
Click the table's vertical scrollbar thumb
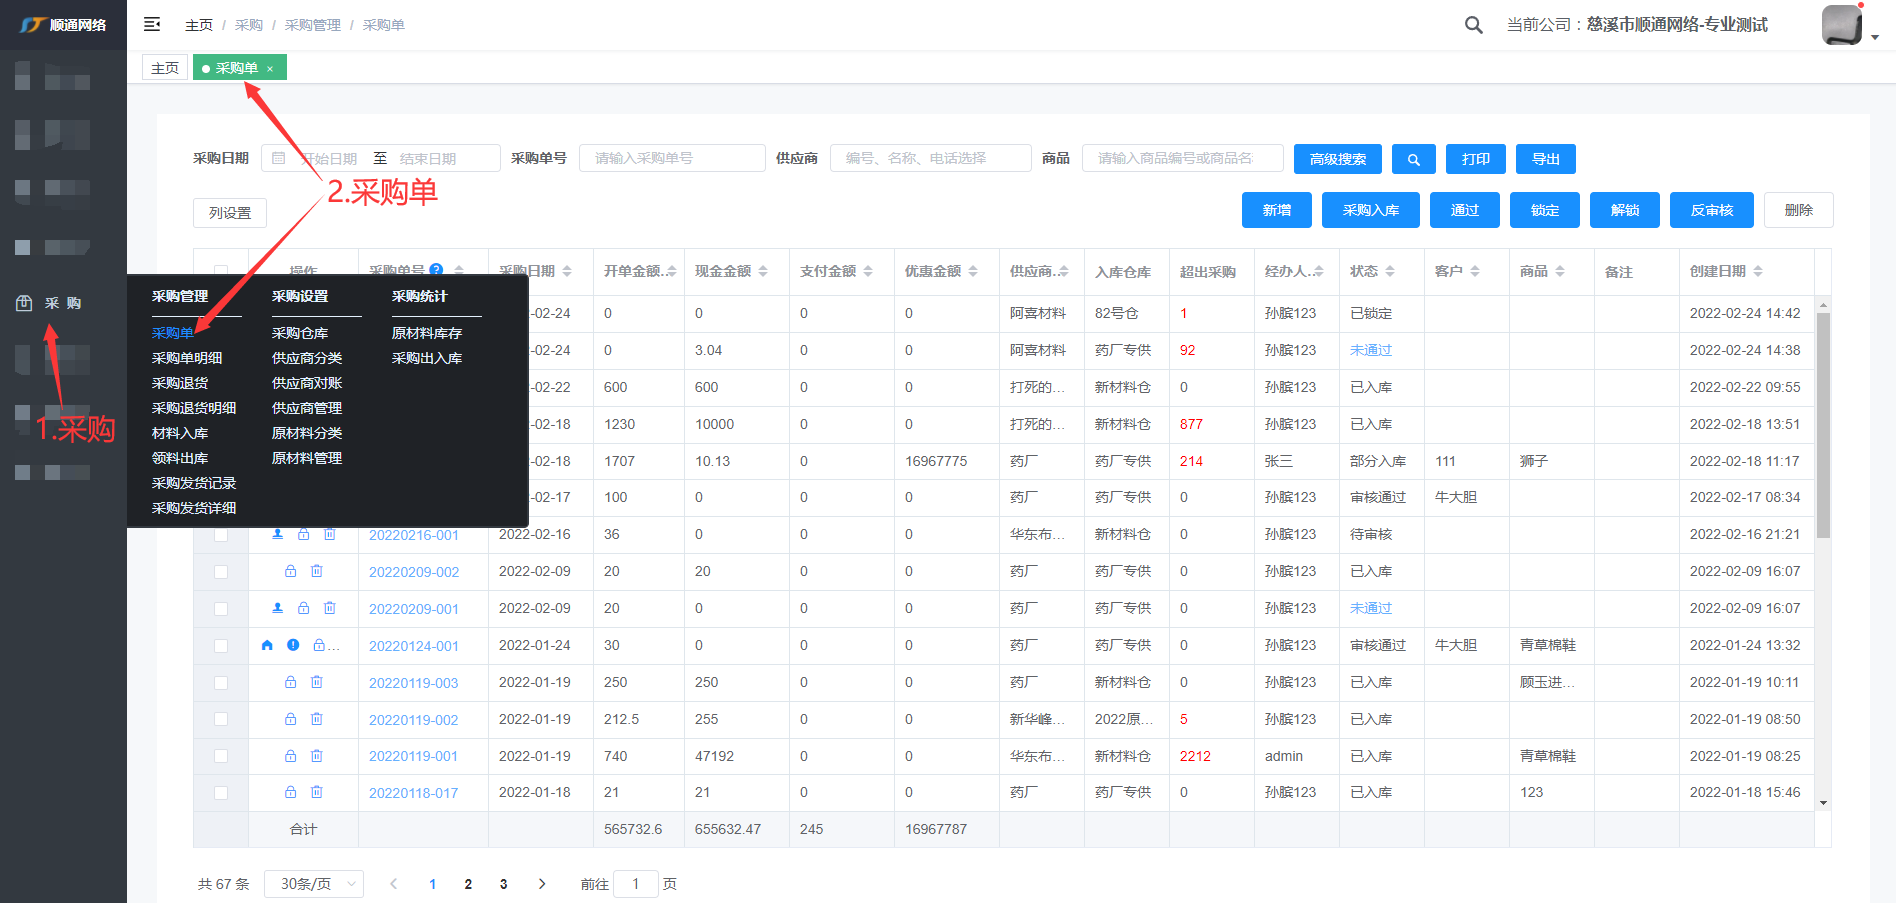click(1823, 425)
